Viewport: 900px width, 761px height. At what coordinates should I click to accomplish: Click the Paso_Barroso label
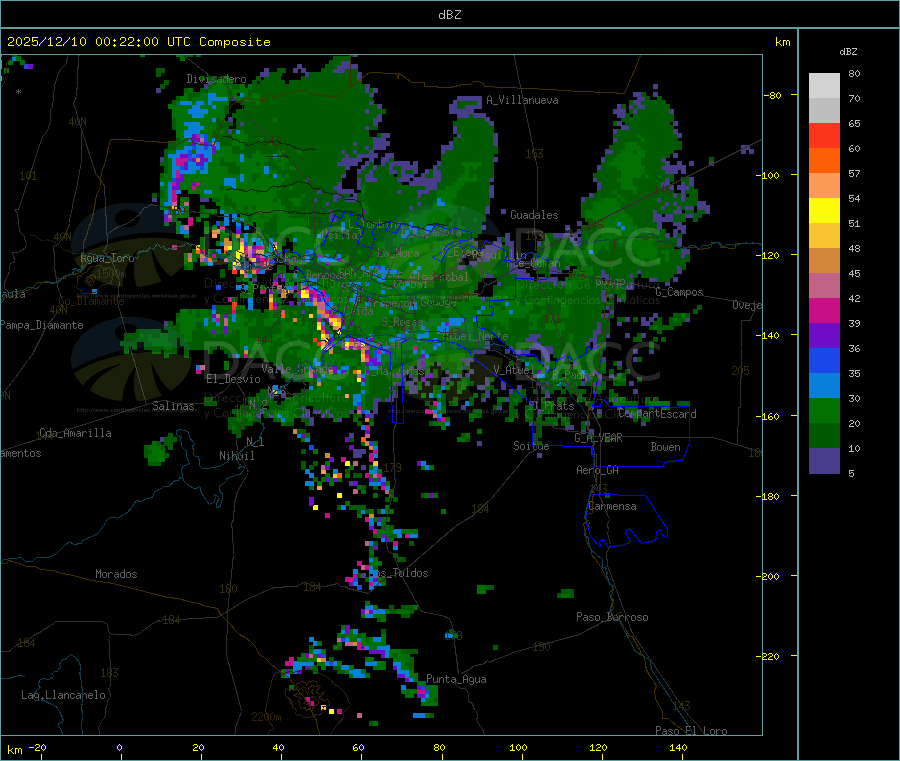click(x=612, y=617)
